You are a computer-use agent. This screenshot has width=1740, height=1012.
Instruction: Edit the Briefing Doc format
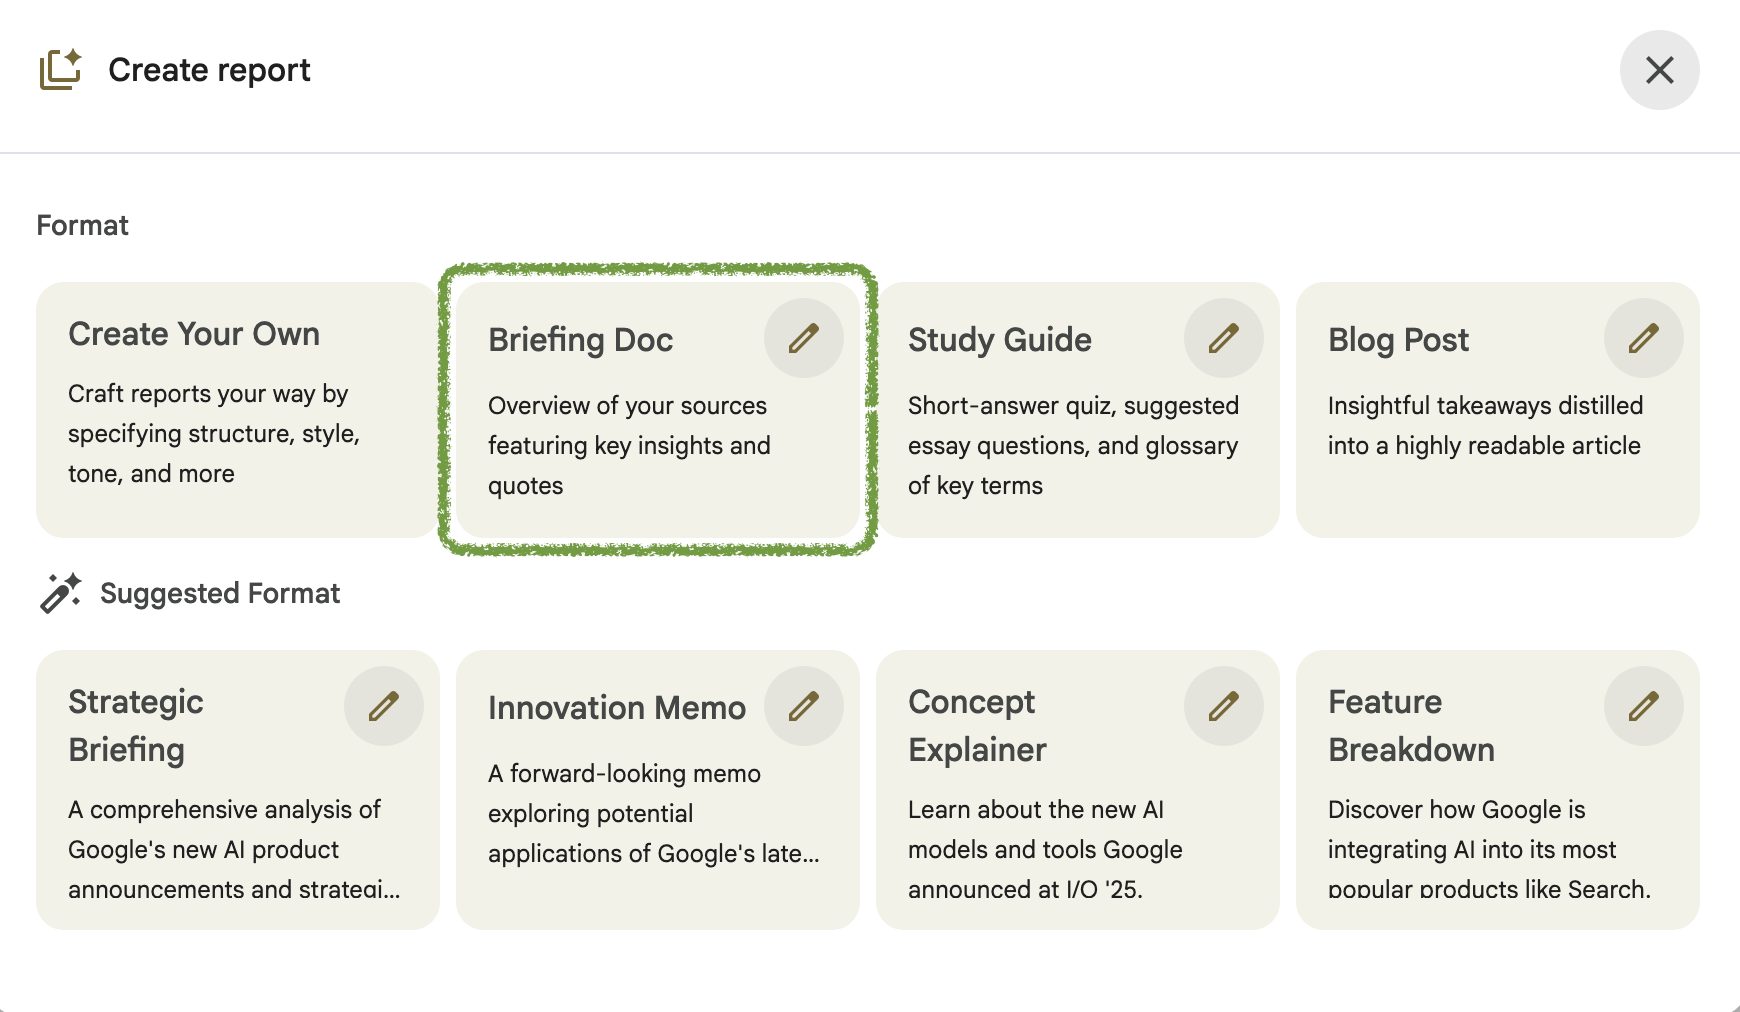pos(803,338)
